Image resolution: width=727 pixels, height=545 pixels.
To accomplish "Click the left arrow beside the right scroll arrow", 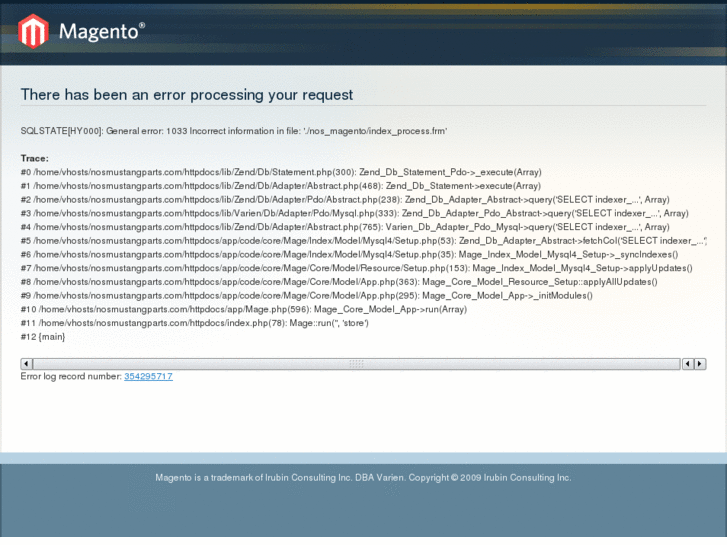I will (x=688, y=364).
